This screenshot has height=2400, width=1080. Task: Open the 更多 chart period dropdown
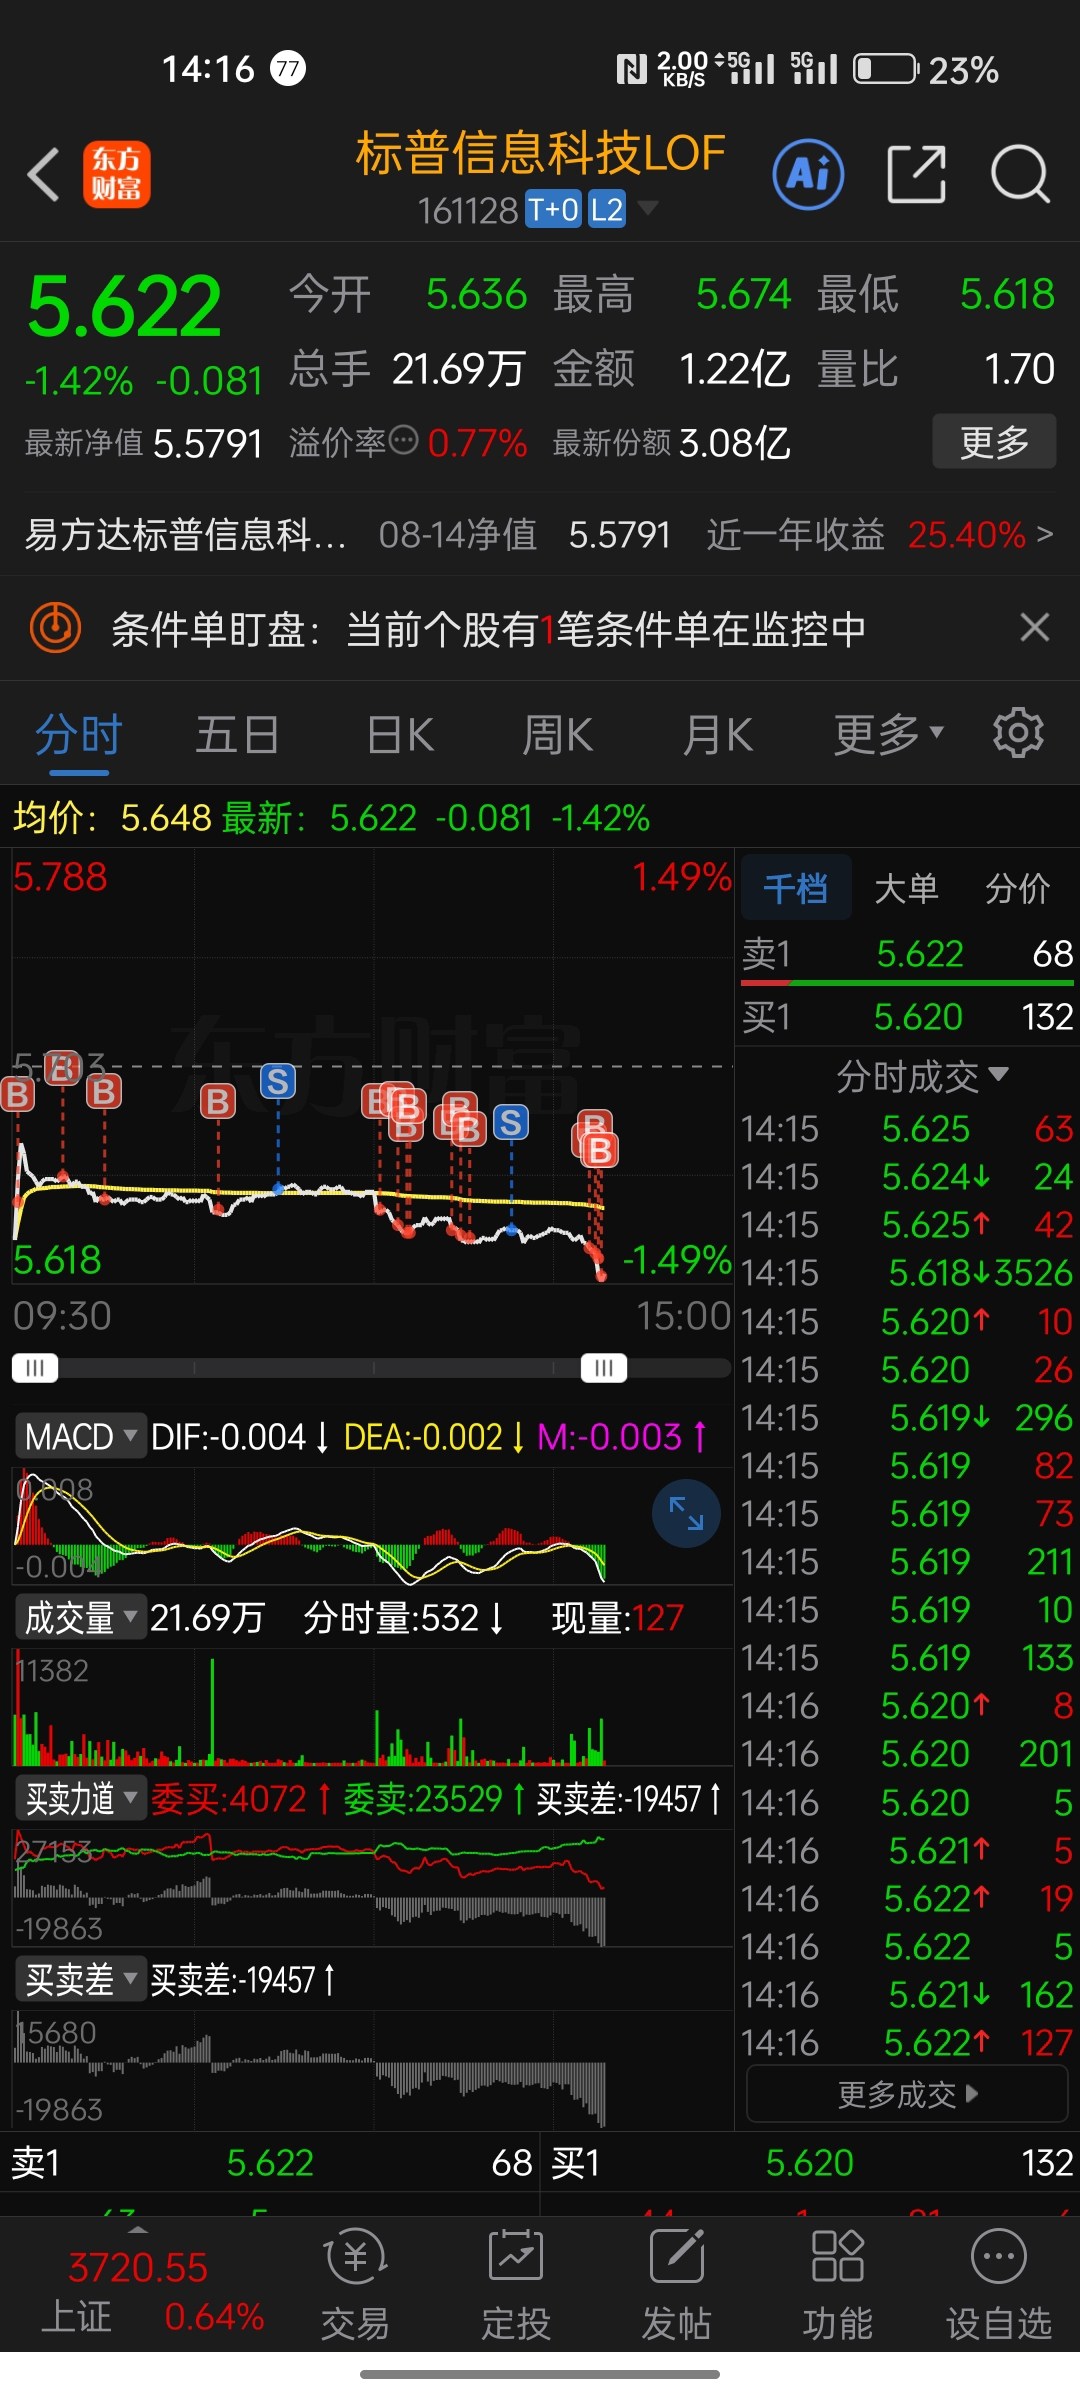(x=888, y=735)
